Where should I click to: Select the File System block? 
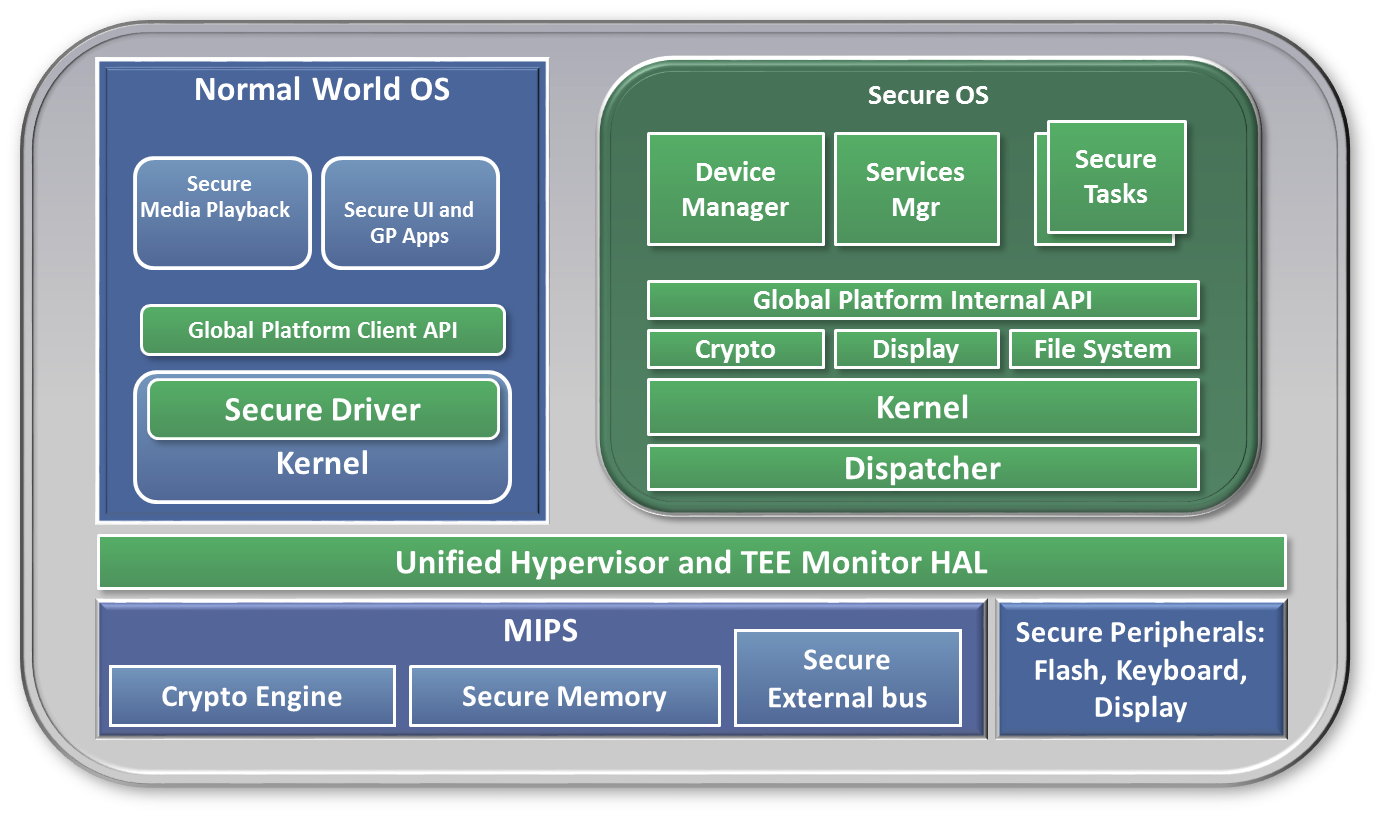pos(1103,349)
